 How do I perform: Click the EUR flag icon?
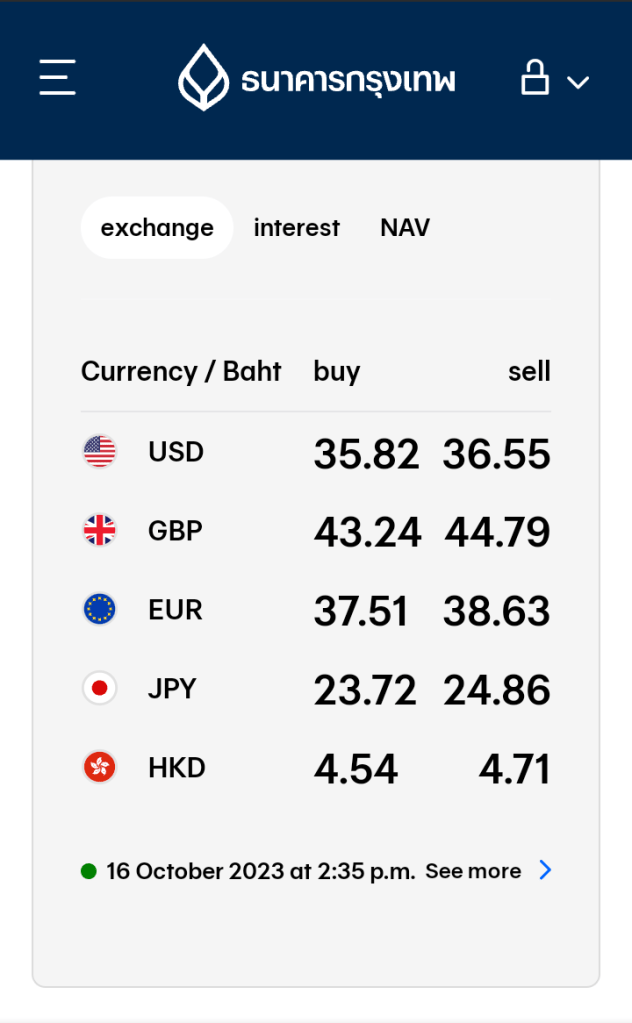pos(99,609)
